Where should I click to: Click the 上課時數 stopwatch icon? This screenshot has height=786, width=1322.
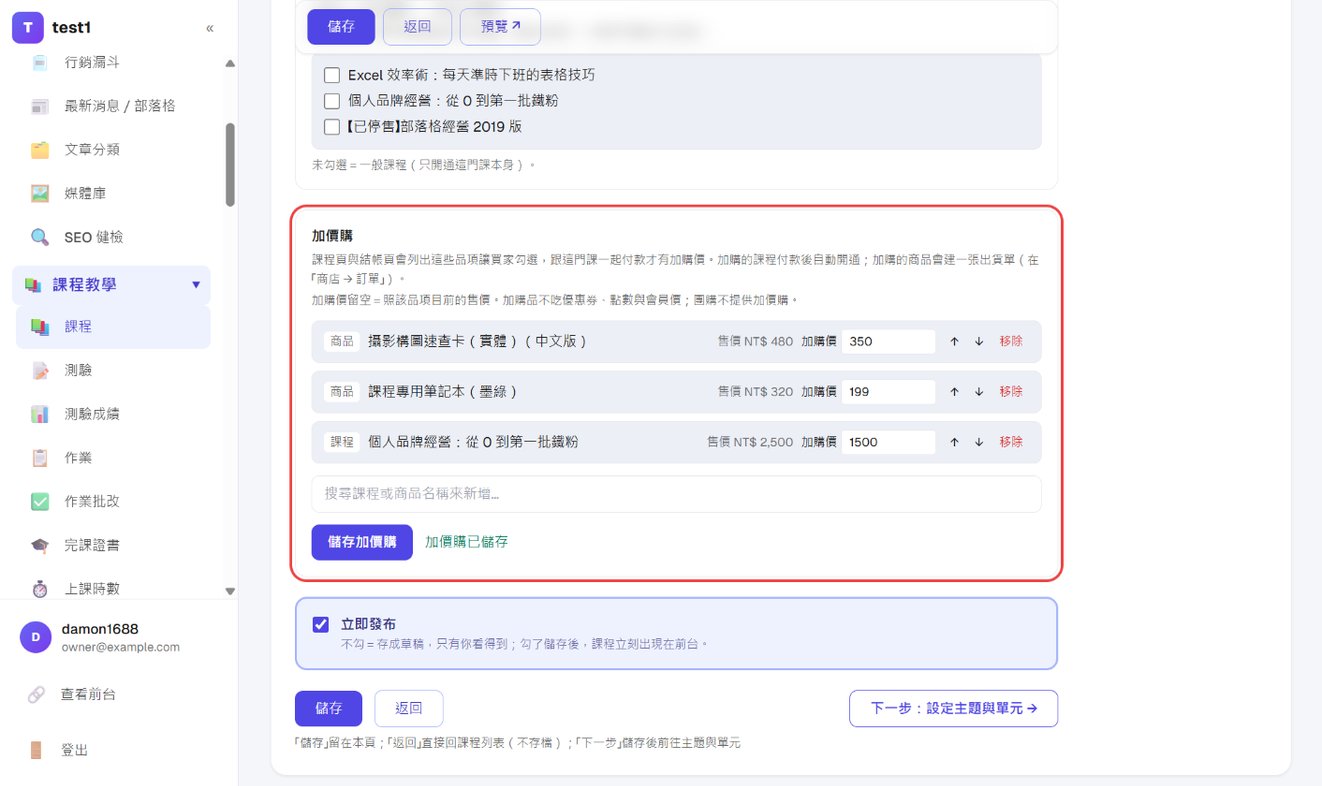[x=40, y=589]
